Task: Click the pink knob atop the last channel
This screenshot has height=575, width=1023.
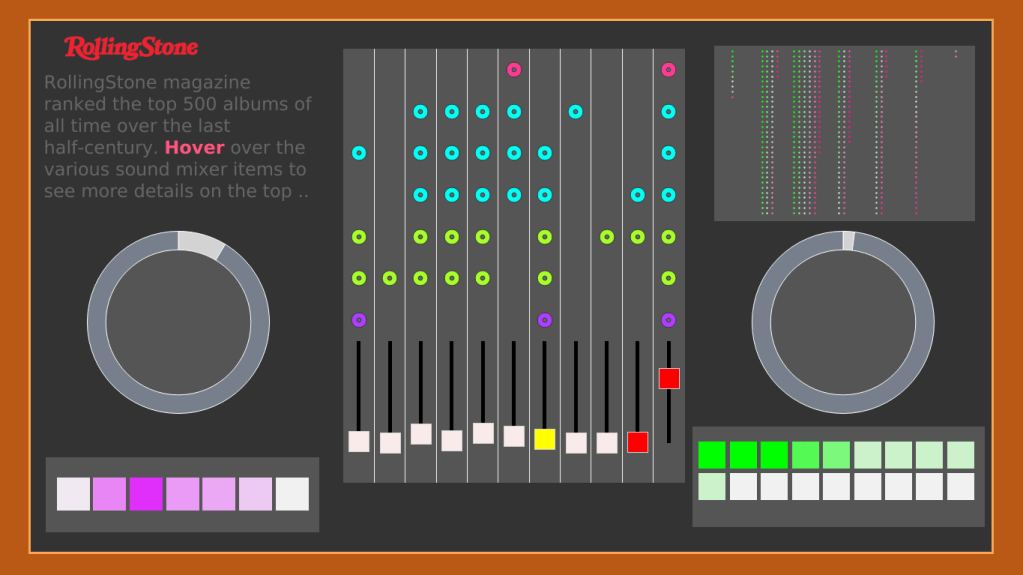Action: (x=668, y=70)
